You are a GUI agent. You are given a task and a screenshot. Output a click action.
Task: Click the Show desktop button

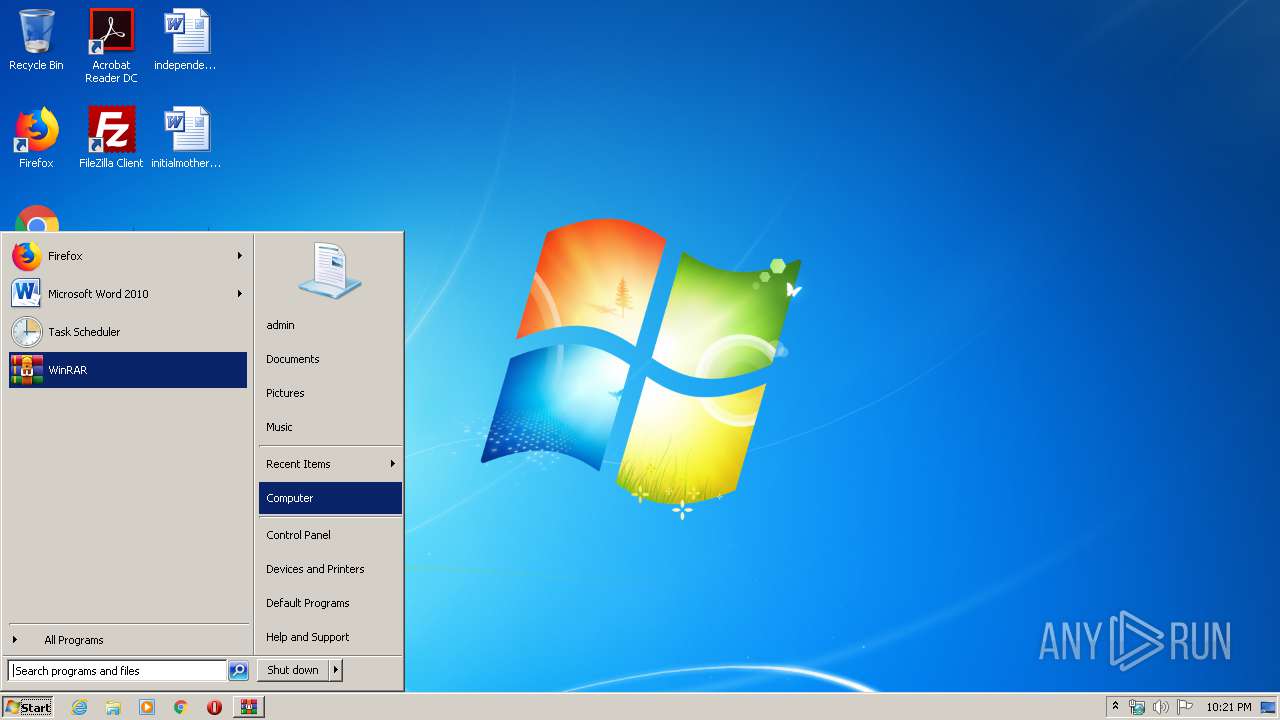pyautogui.click(x=1268, y=707)
